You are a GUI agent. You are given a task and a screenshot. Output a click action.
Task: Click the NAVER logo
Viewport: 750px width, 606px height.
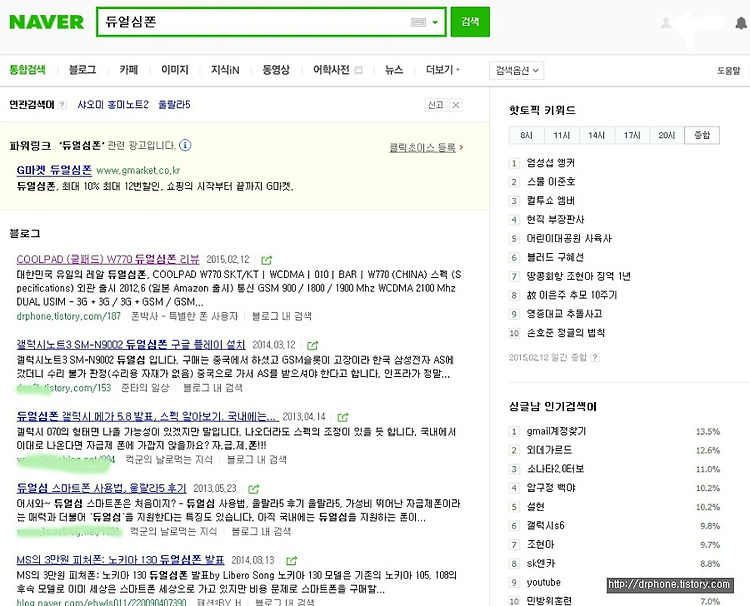[x=46, y=22]
